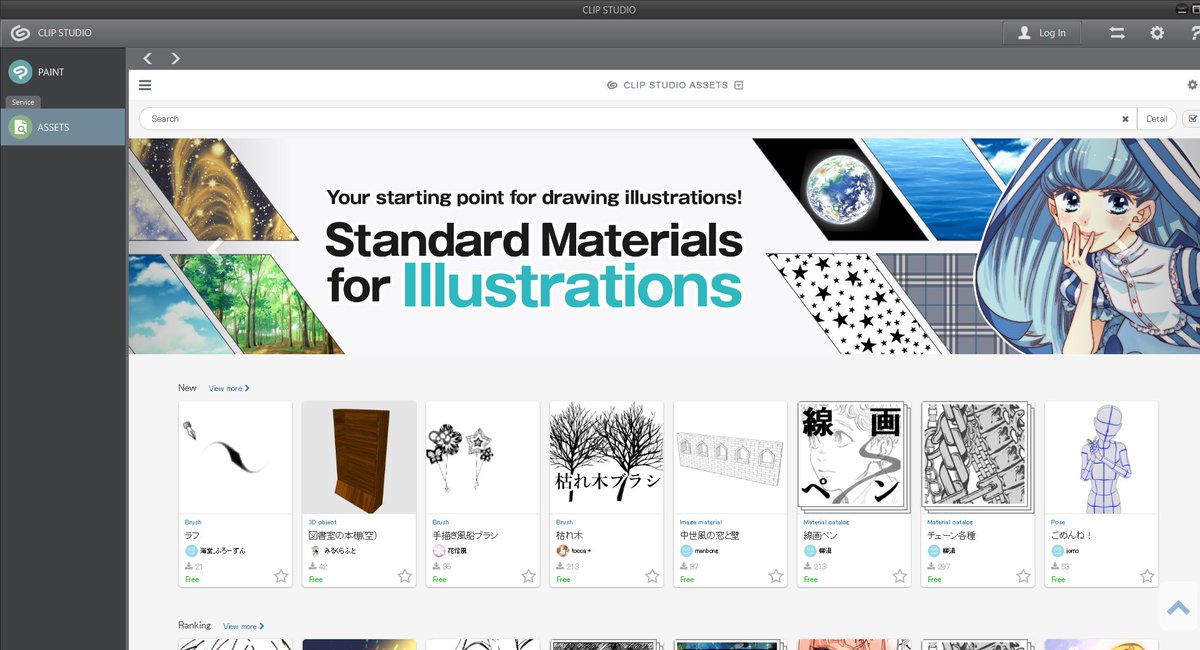The width and height of the screenshot is (1200, 650).
Task: Click the Log In button
Action: click(1042, 33)
